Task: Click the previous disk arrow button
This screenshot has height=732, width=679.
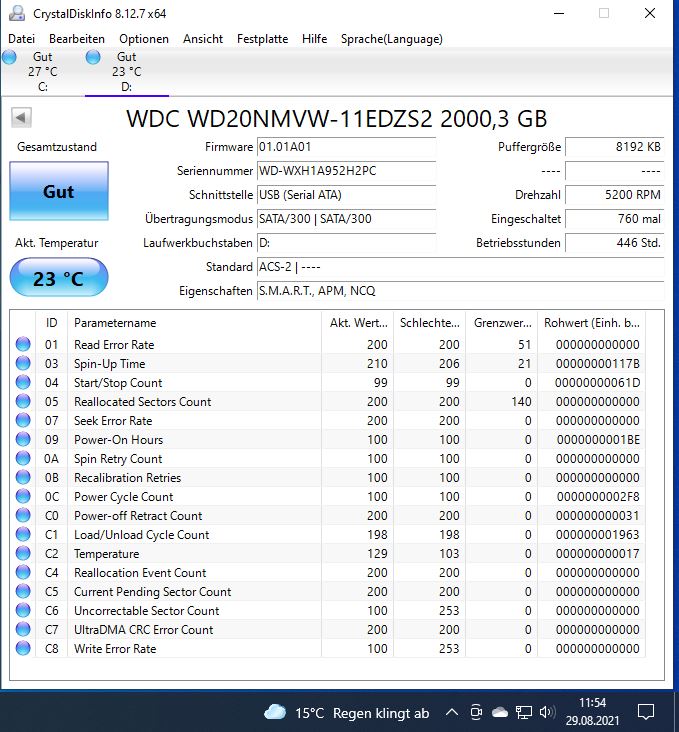Action: click(x=21, y=118)
